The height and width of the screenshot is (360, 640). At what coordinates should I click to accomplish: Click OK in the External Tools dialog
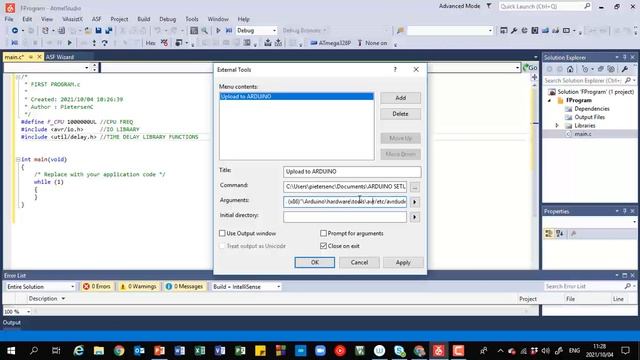click(x=315, y=262)
